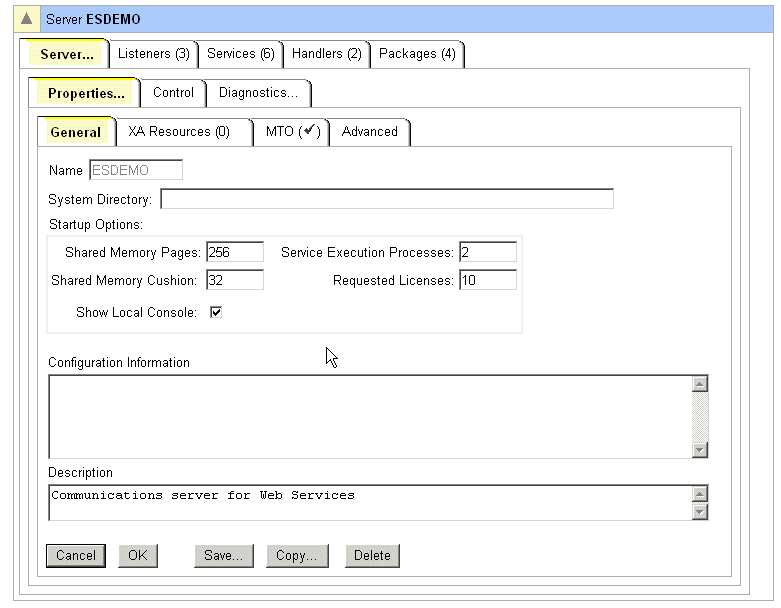Open the Diagnostics tab

[x=258, y=93]
